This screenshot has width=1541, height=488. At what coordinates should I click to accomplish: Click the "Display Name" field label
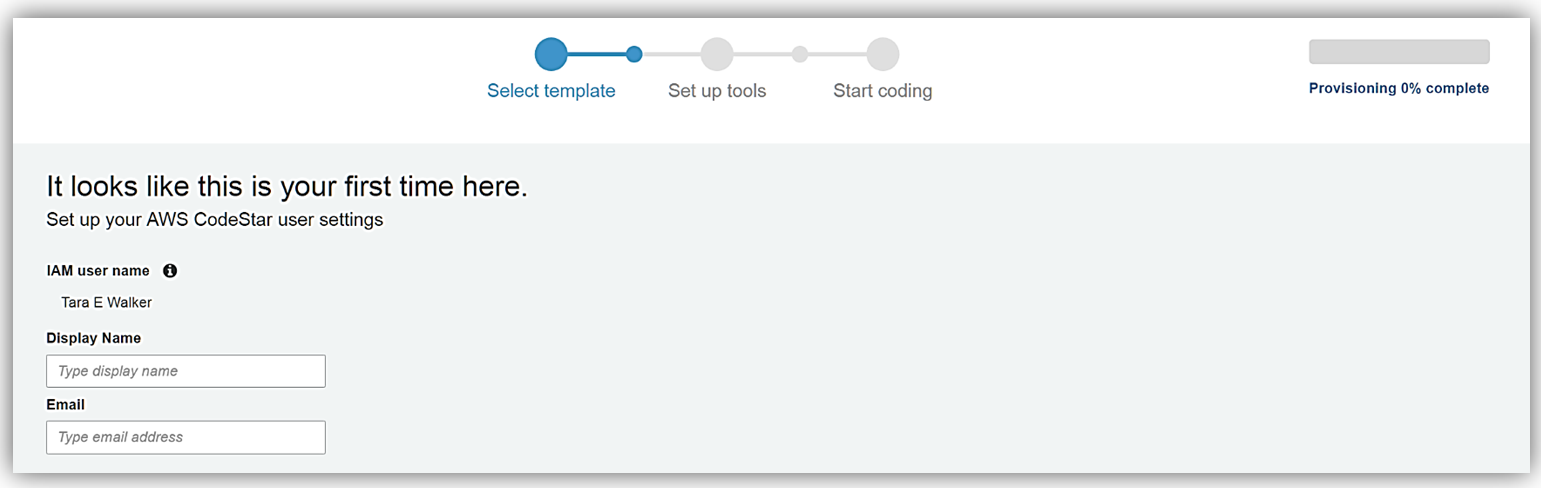point(94,338)
